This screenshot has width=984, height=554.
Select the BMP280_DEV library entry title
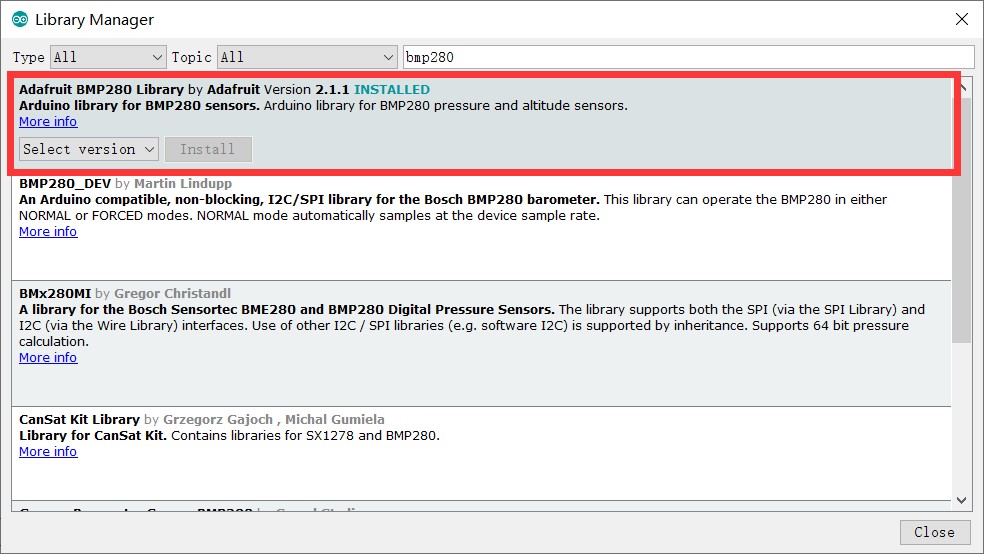tap(65, 184)
